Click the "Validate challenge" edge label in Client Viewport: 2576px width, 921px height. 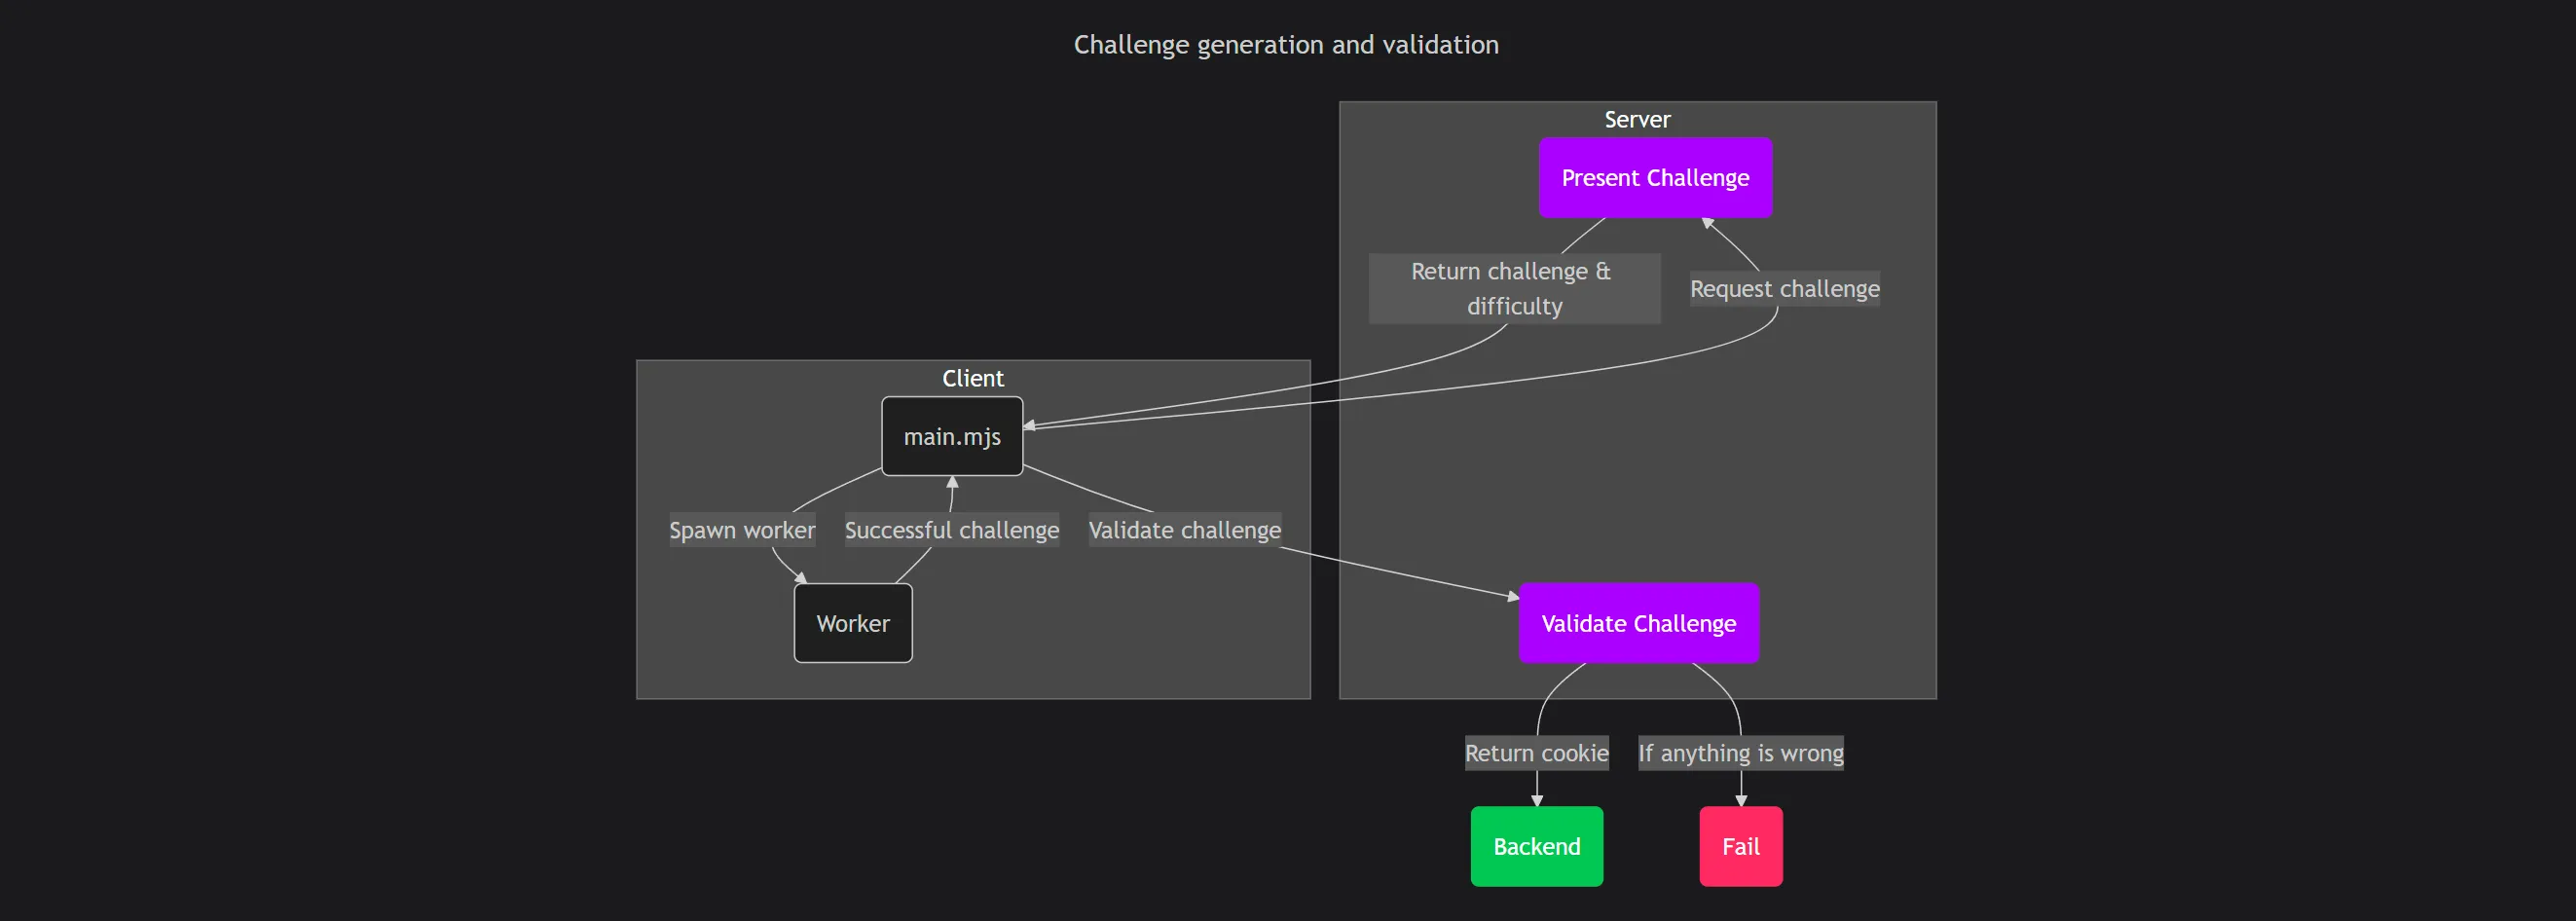(x=1184, y=530)
